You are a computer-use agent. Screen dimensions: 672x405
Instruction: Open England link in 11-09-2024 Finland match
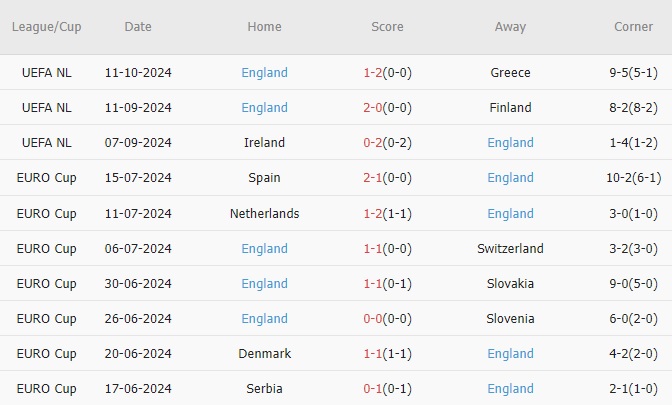pos(264,108)
